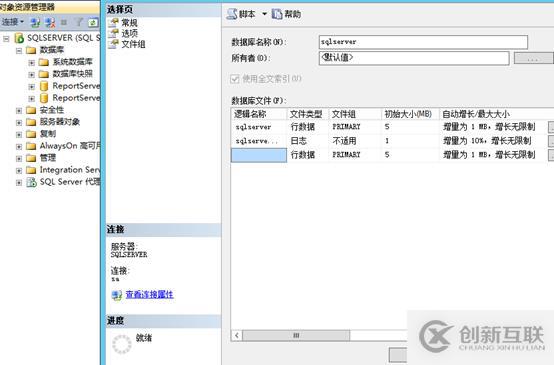Click the connect Object Explorer icon
The width and height of the screenshot is (554, 365).
[35, 23]
